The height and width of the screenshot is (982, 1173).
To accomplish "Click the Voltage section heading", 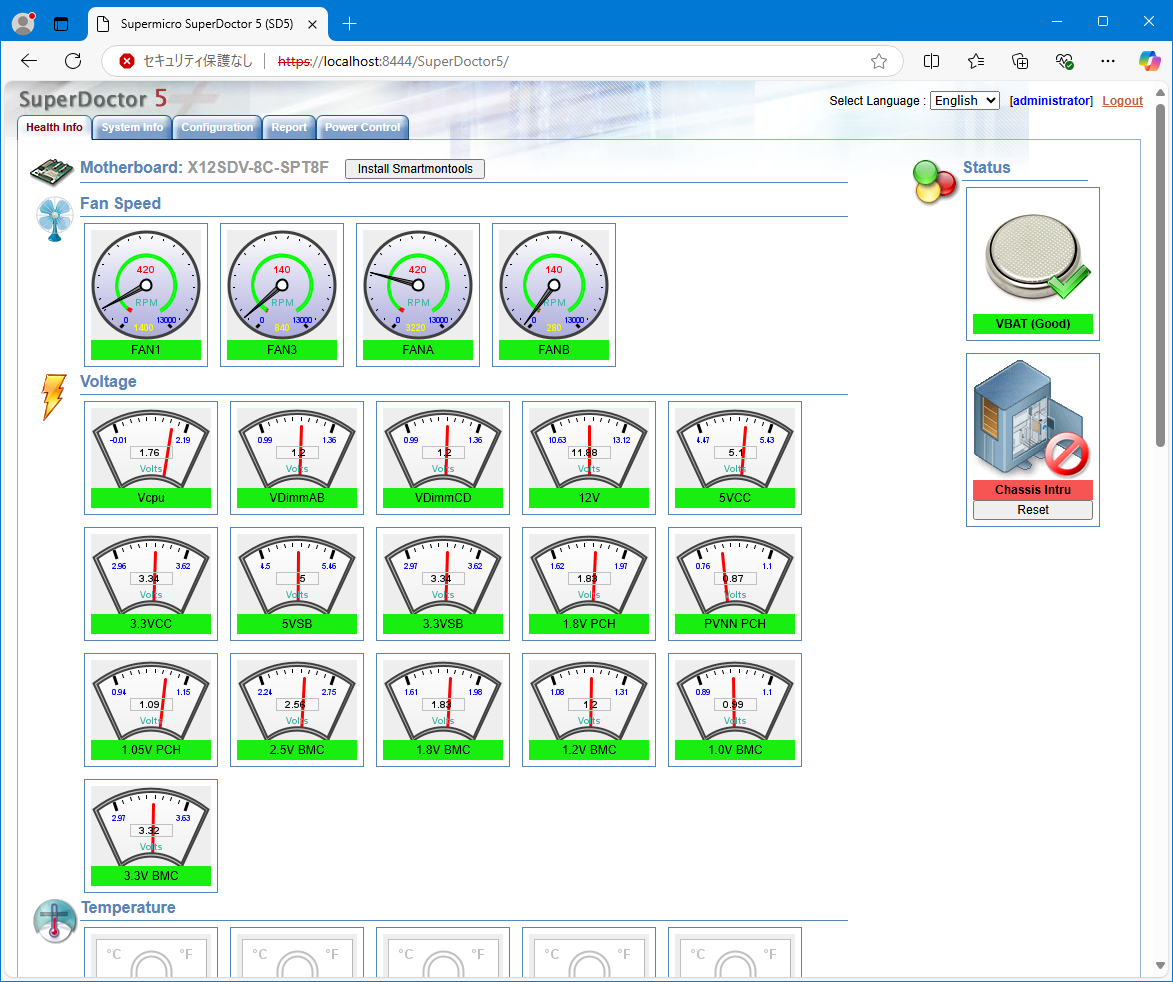I will pos(108,381).
